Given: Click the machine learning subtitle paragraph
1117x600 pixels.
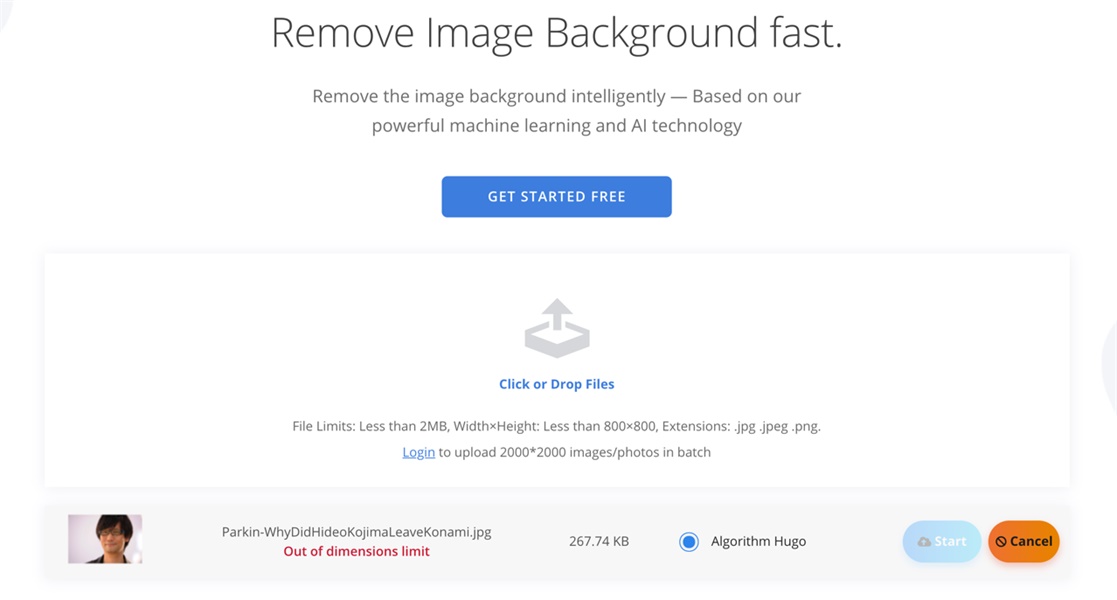Looking at the screenshot, I should tap(556, 110).
